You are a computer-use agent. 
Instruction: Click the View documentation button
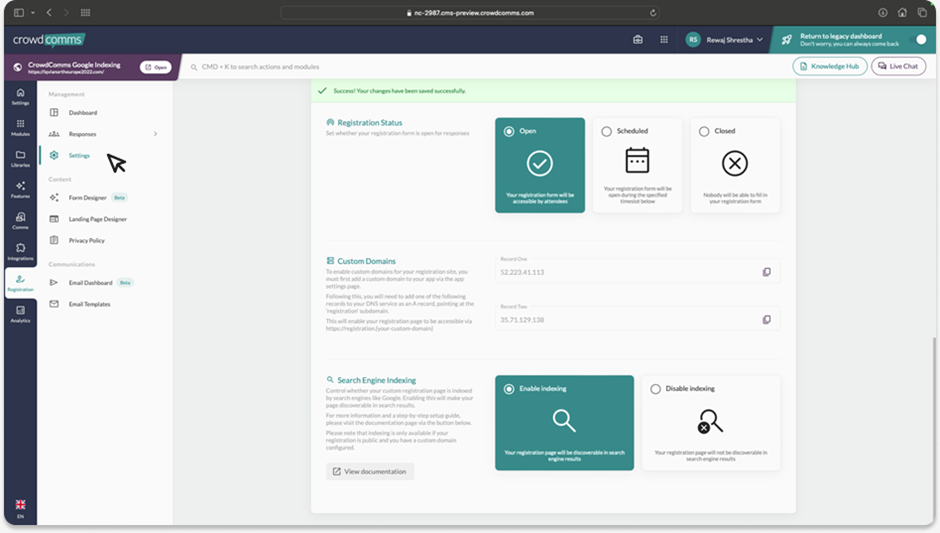tap(369, 471)
